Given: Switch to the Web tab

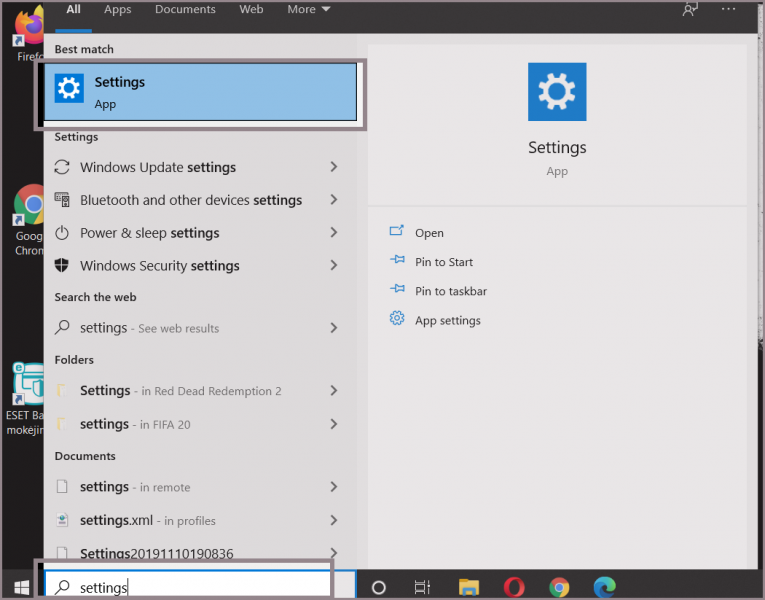Looking at the screenshot, I should click(x=251, y=9).
